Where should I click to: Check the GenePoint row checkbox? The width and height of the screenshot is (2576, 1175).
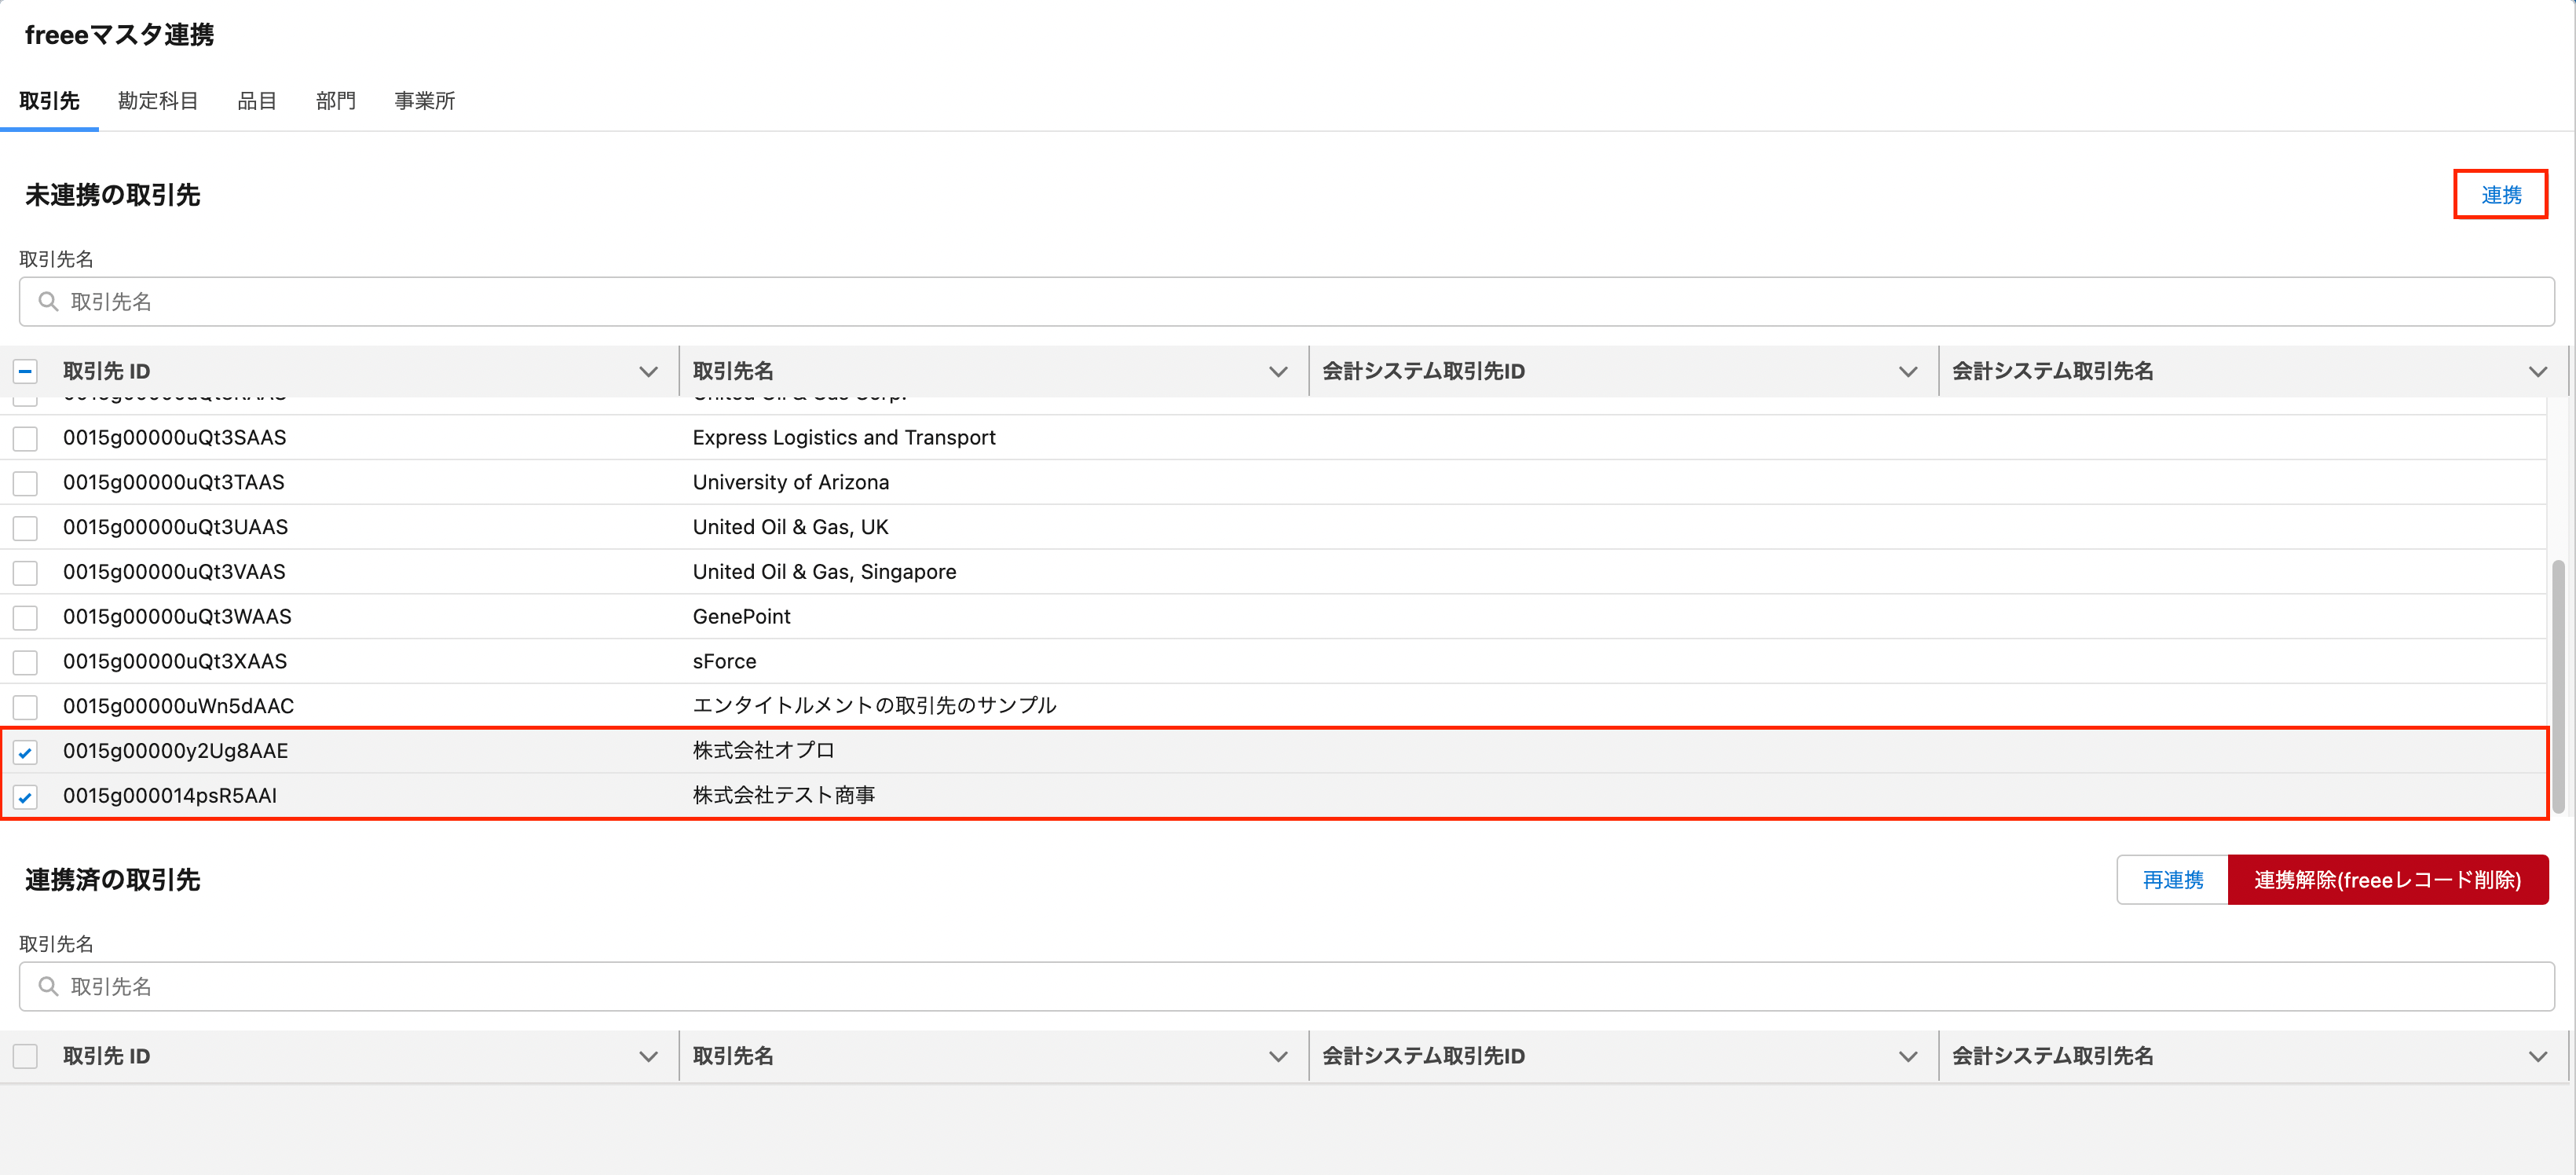(x=25, y=617)
